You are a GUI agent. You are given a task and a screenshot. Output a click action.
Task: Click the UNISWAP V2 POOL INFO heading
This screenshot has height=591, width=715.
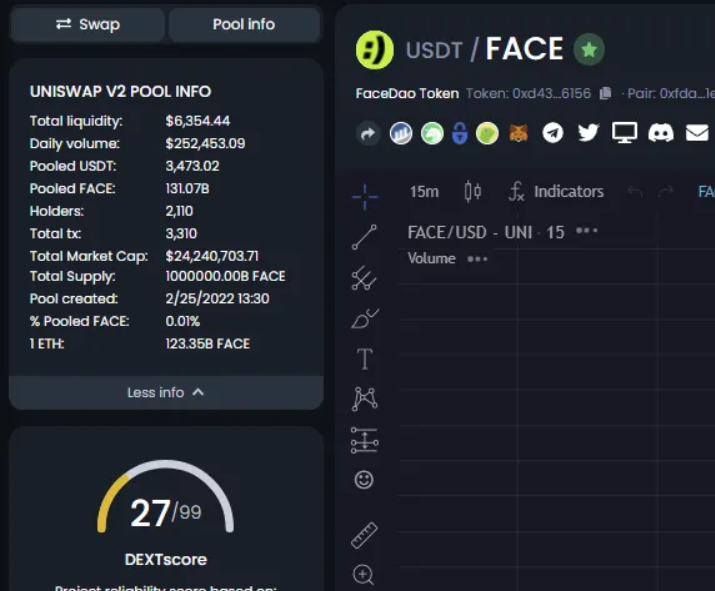[120, 92]
